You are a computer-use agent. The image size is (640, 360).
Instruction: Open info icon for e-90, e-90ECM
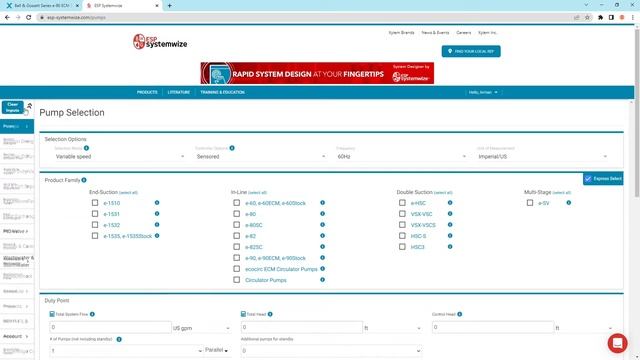[x=322, y=258]
